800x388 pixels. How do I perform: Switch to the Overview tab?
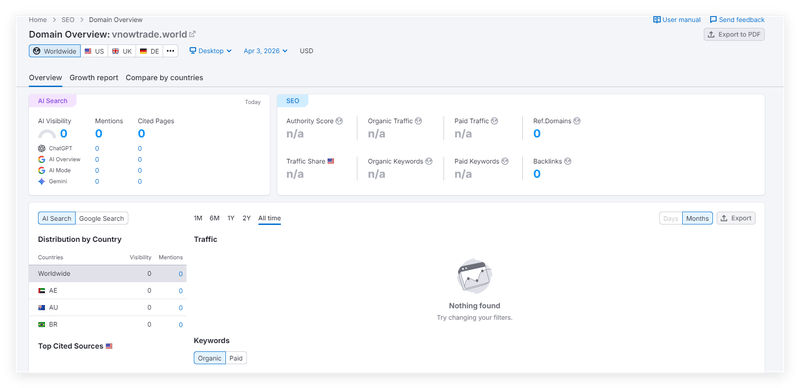(x=45, y=78)
